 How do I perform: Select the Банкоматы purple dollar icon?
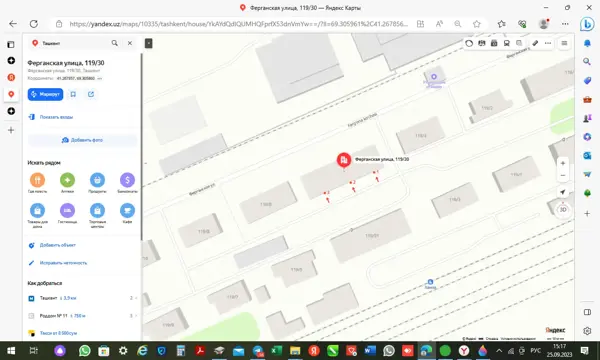(127, 180)
